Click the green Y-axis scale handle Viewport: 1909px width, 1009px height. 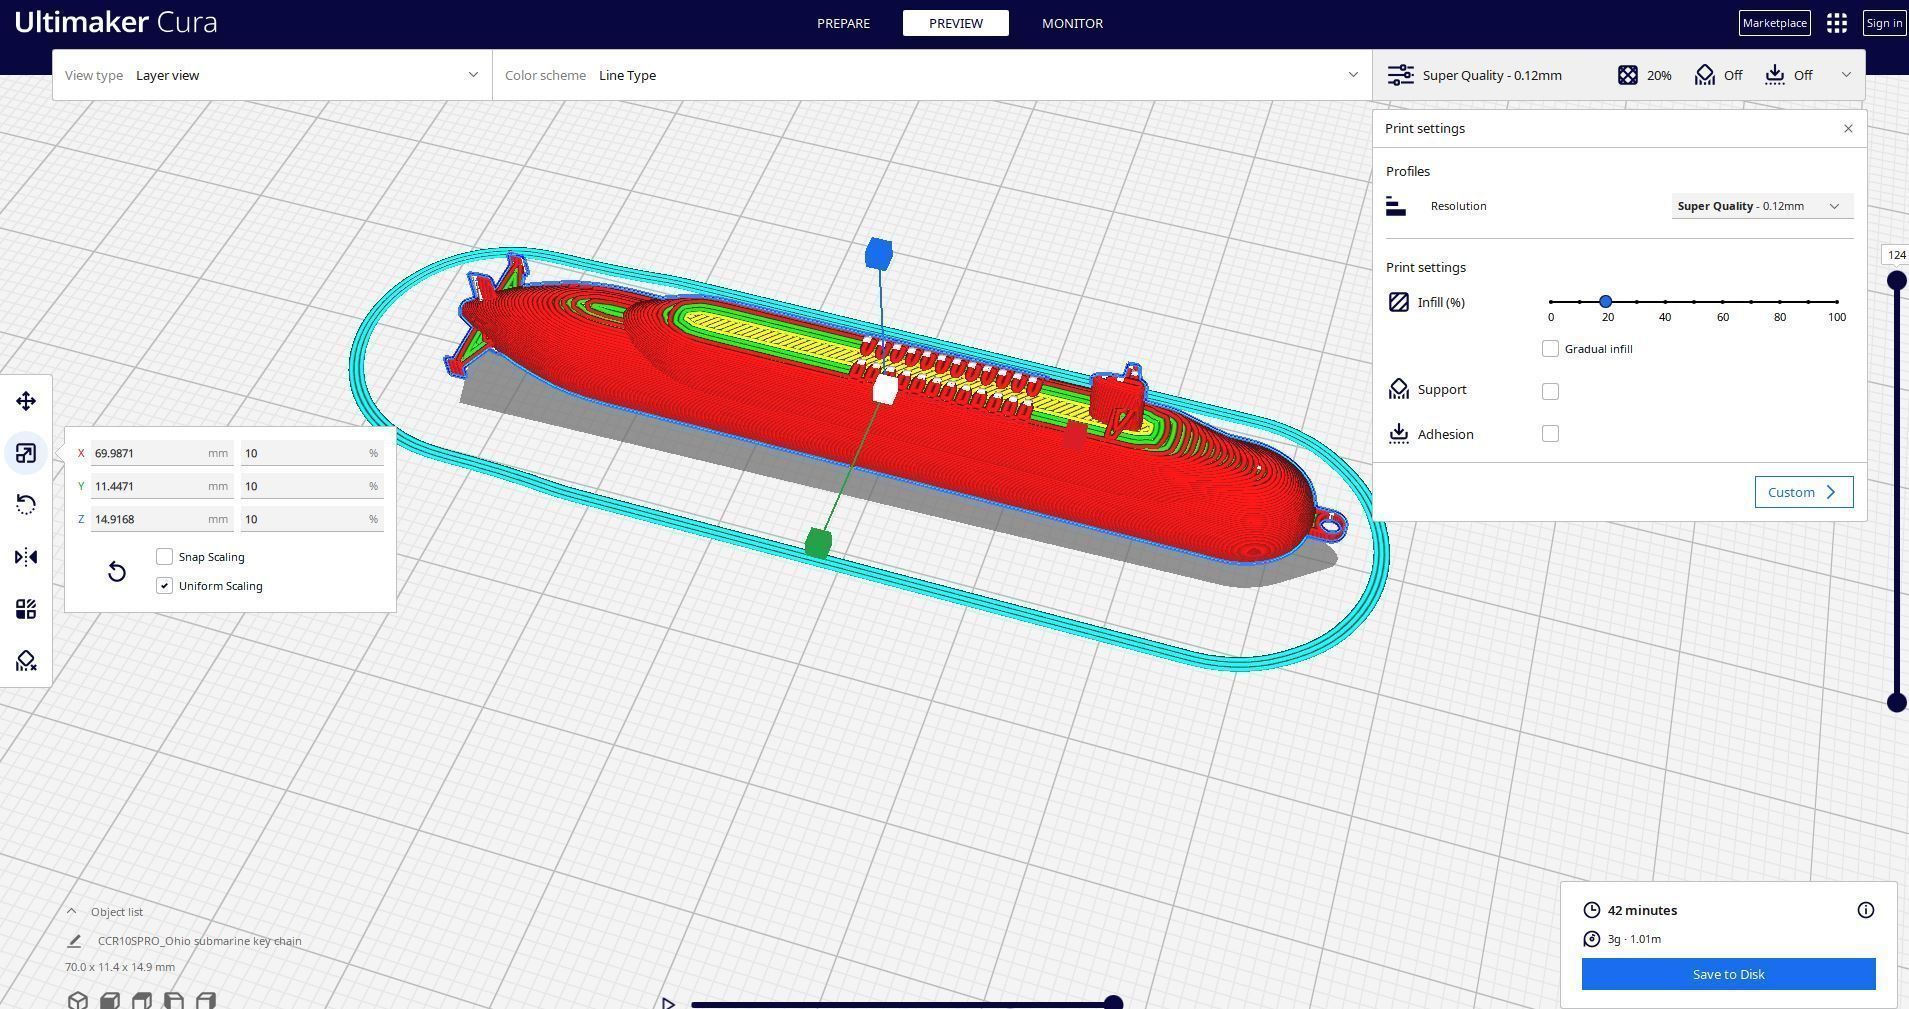click(x=818, y=543)
